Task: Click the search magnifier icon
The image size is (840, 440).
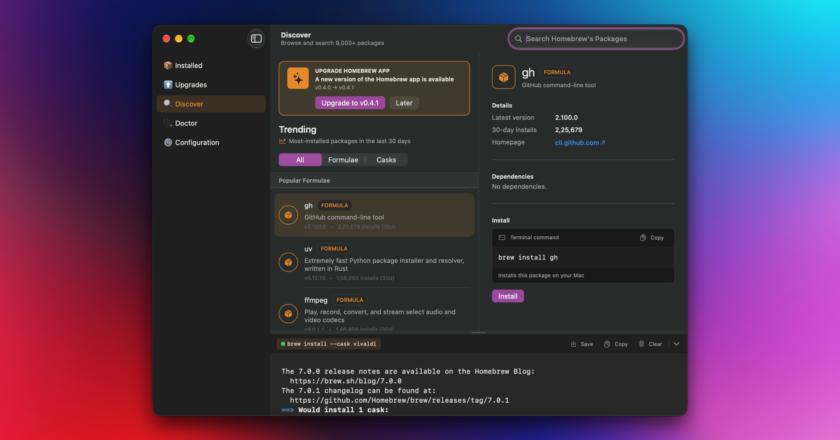Action: point(518,39)
